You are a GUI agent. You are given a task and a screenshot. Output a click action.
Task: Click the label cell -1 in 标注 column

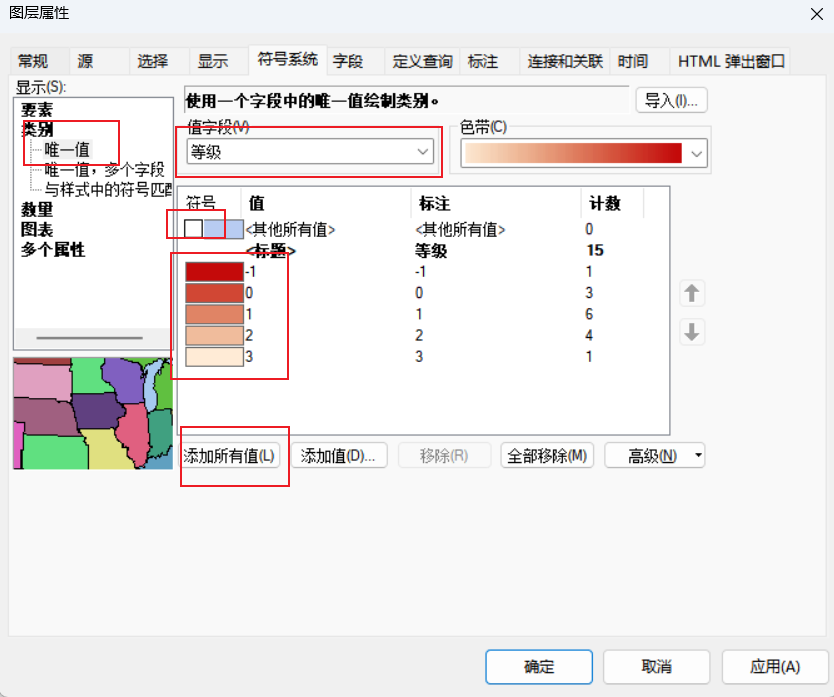[x=420, y=271]
